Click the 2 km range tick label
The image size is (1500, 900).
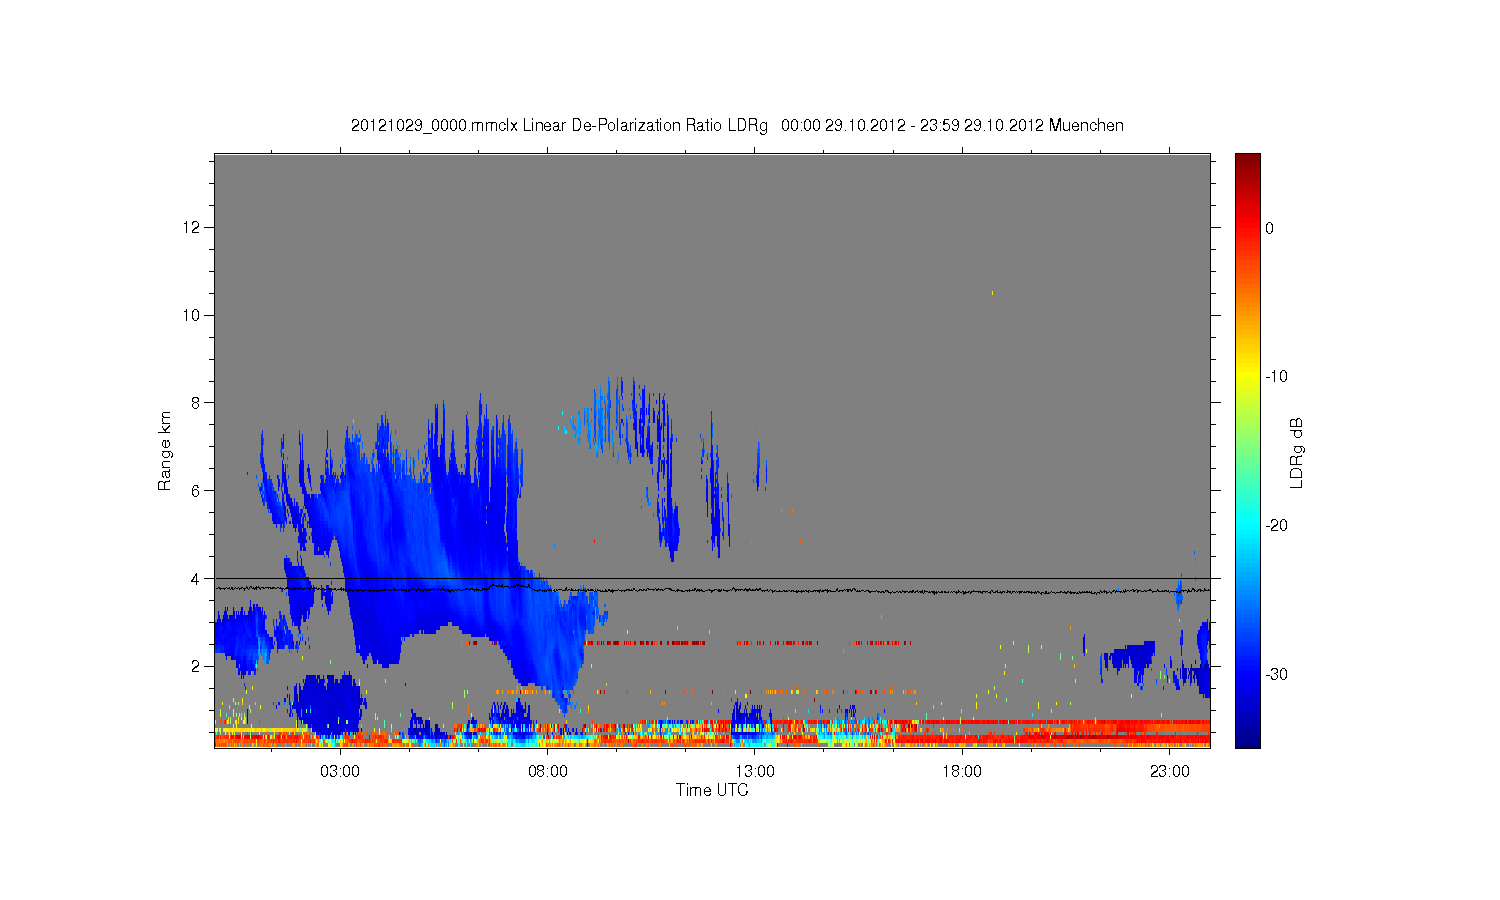pyautogui.click(x=197, y=666)
